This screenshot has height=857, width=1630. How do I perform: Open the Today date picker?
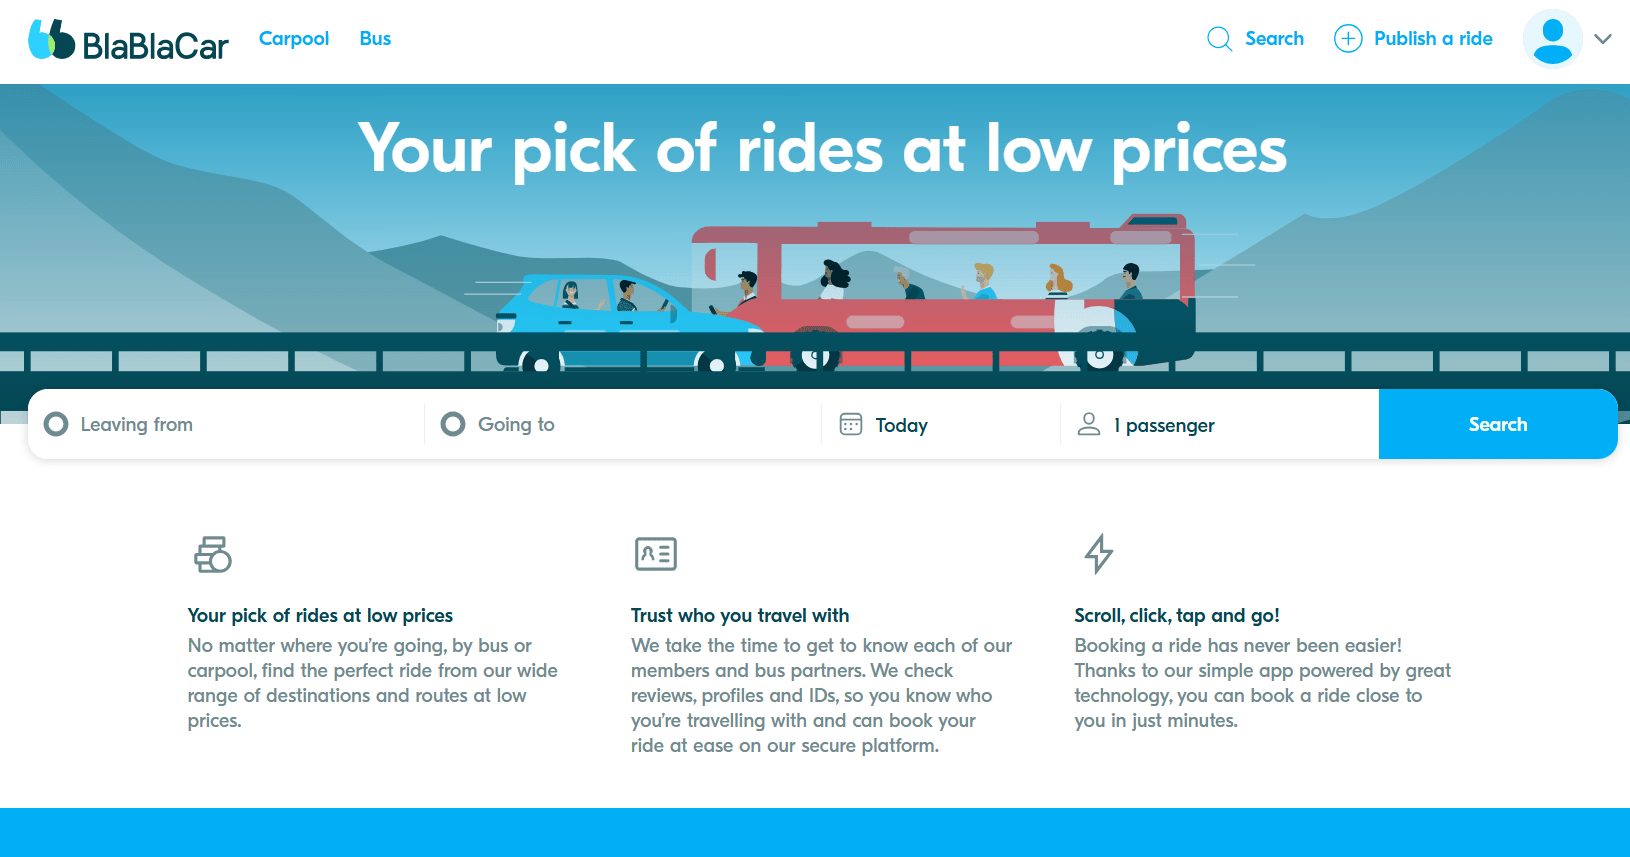(902, 425)
